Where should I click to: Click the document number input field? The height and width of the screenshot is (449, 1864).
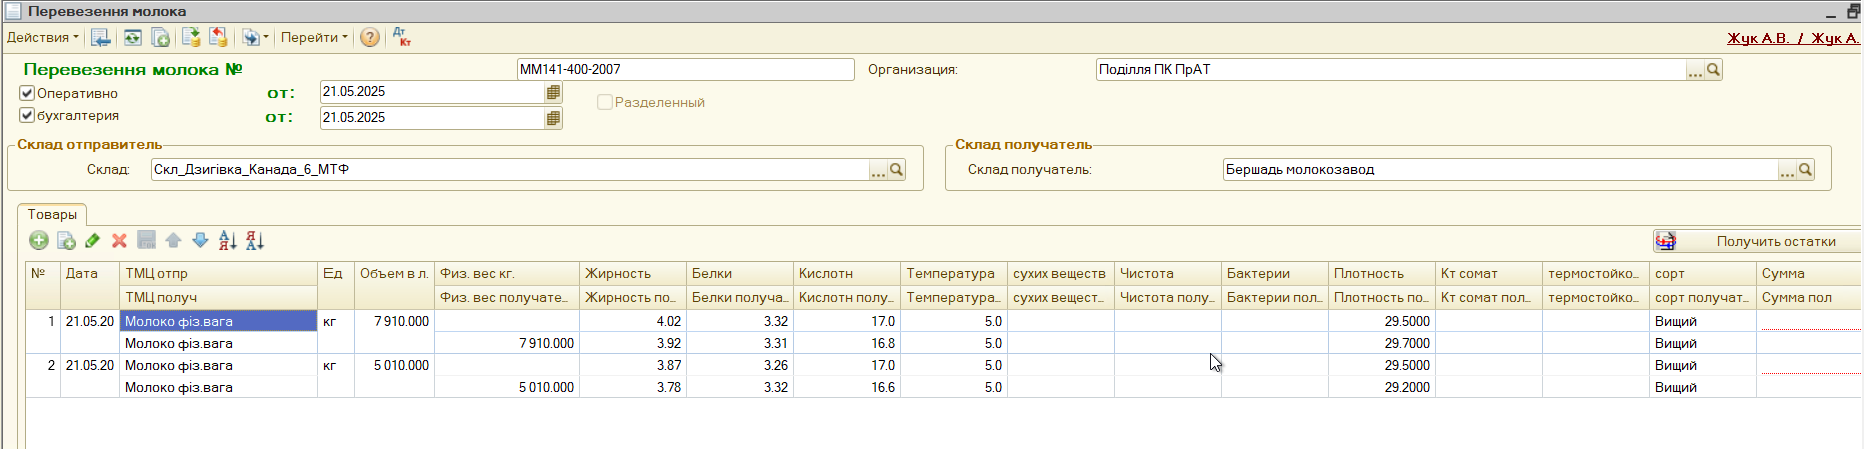(685, 69)
